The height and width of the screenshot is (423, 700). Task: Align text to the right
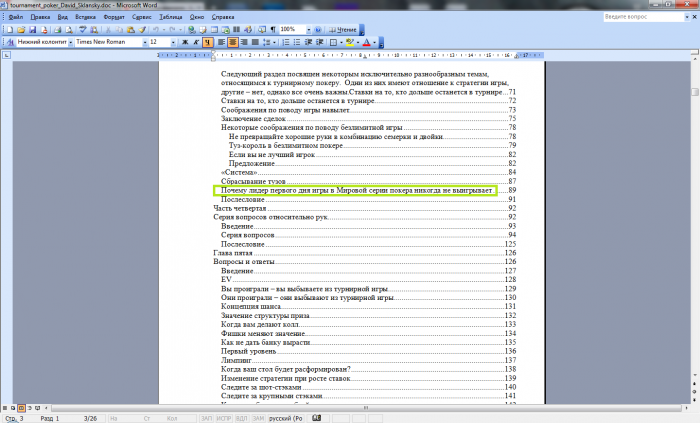244,42
